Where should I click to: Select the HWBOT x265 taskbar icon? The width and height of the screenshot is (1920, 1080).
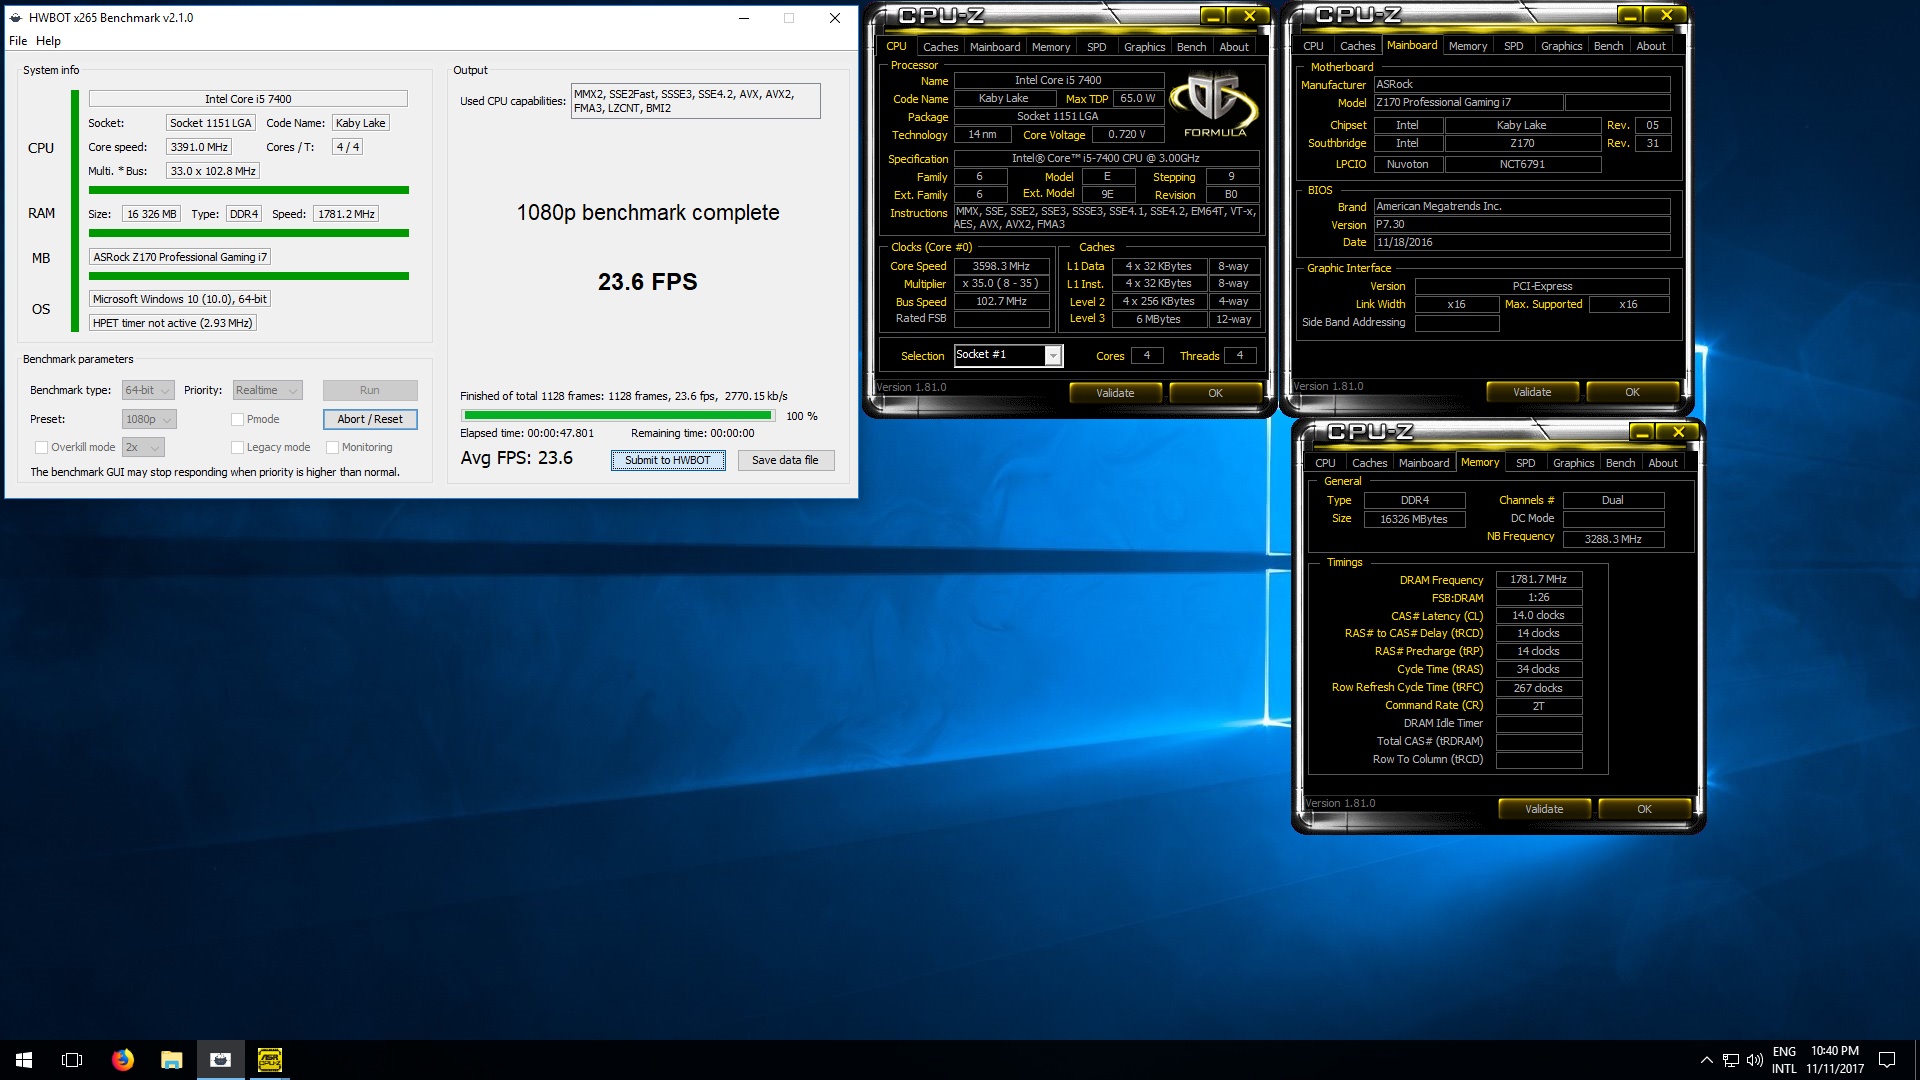click(x=221, y=1060)
